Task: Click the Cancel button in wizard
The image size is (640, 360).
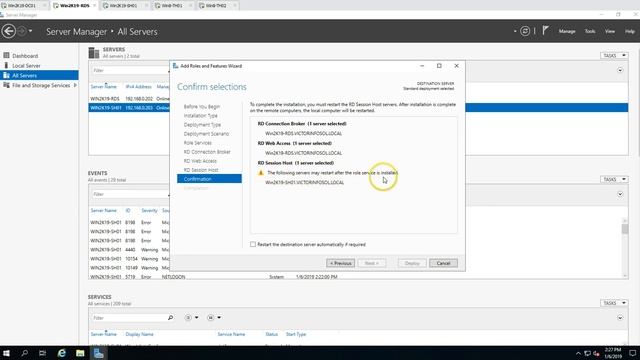Action: coord(443,263)
